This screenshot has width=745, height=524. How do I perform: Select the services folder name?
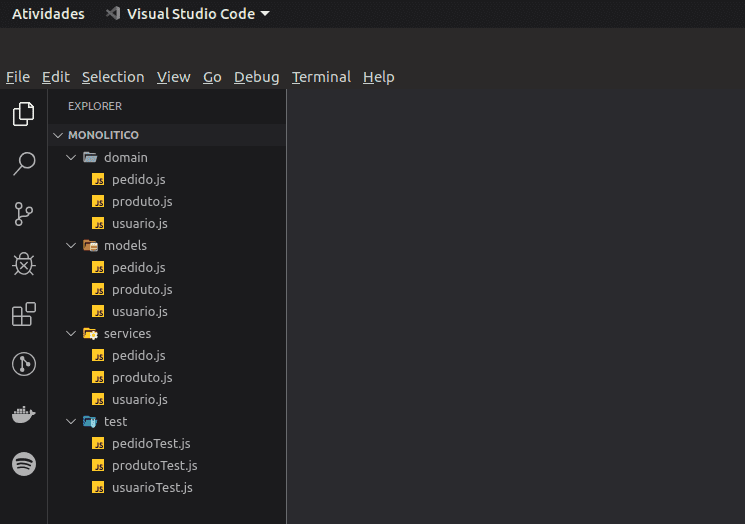point(127,333)
